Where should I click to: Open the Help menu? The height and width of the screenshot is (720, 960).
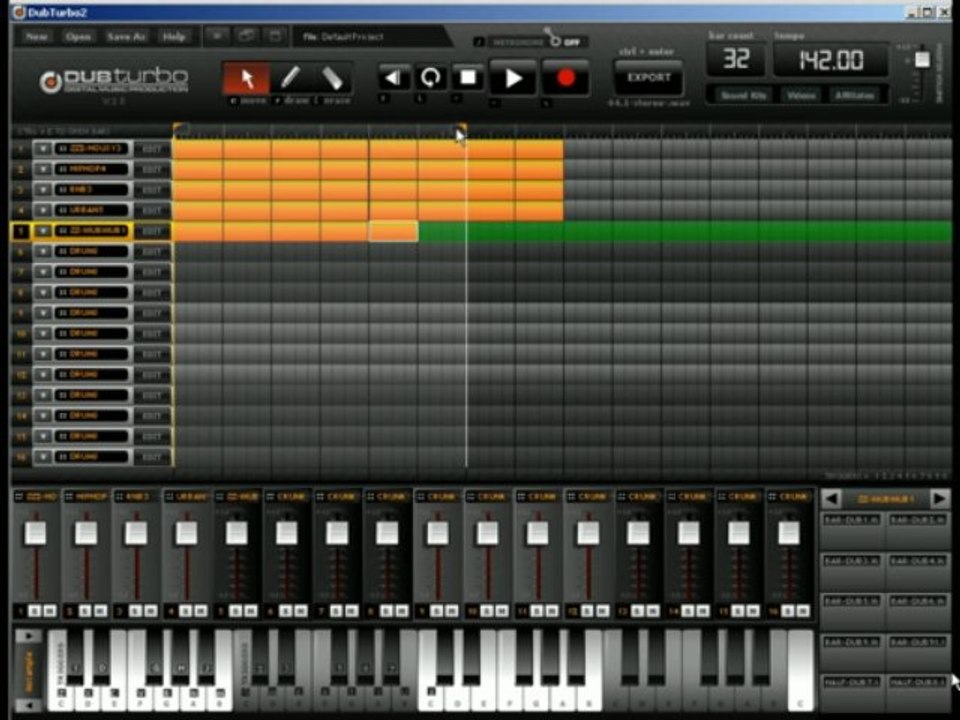174,37
